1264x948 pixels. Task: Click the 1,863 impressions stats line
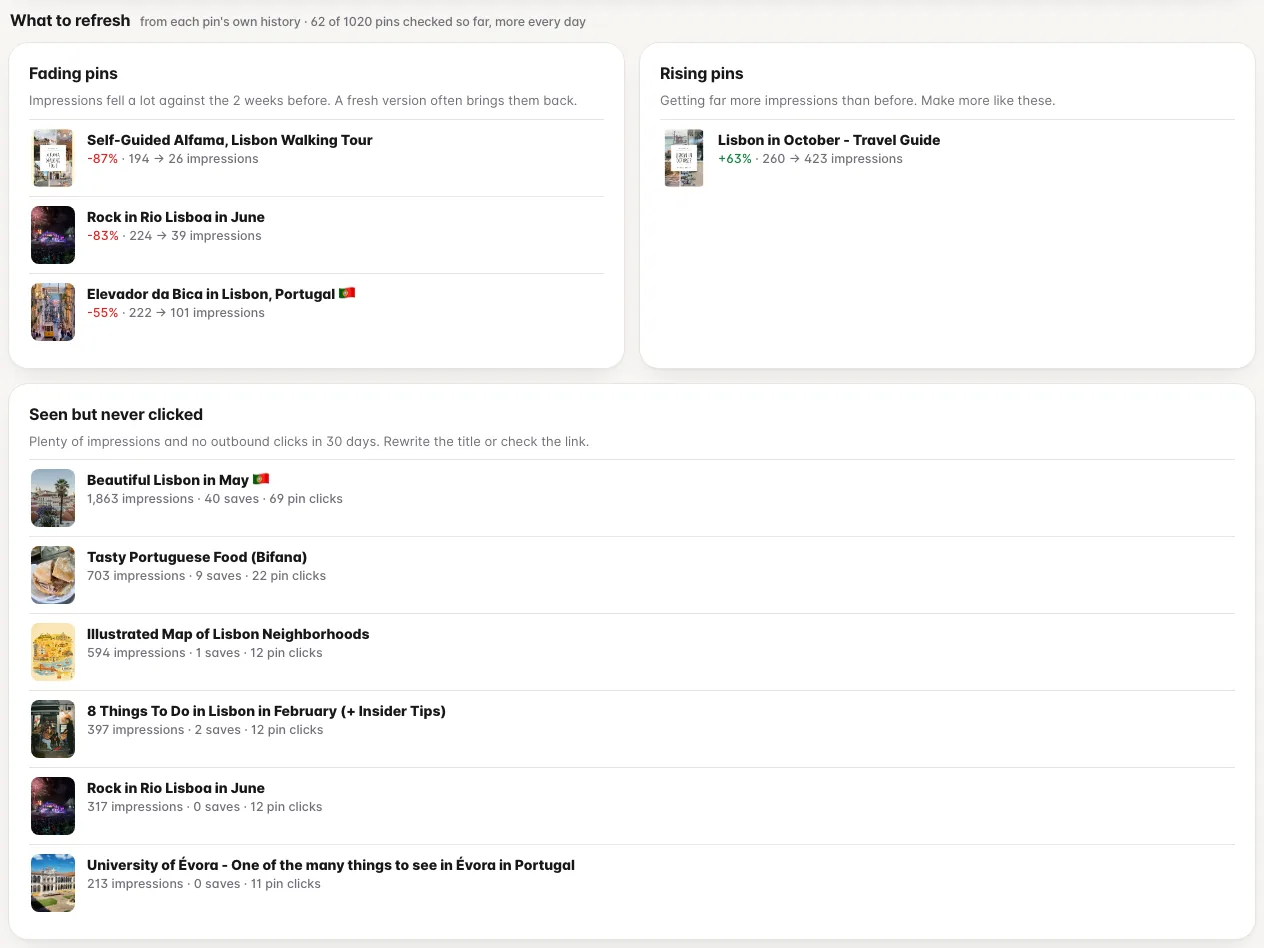[215, 499]
